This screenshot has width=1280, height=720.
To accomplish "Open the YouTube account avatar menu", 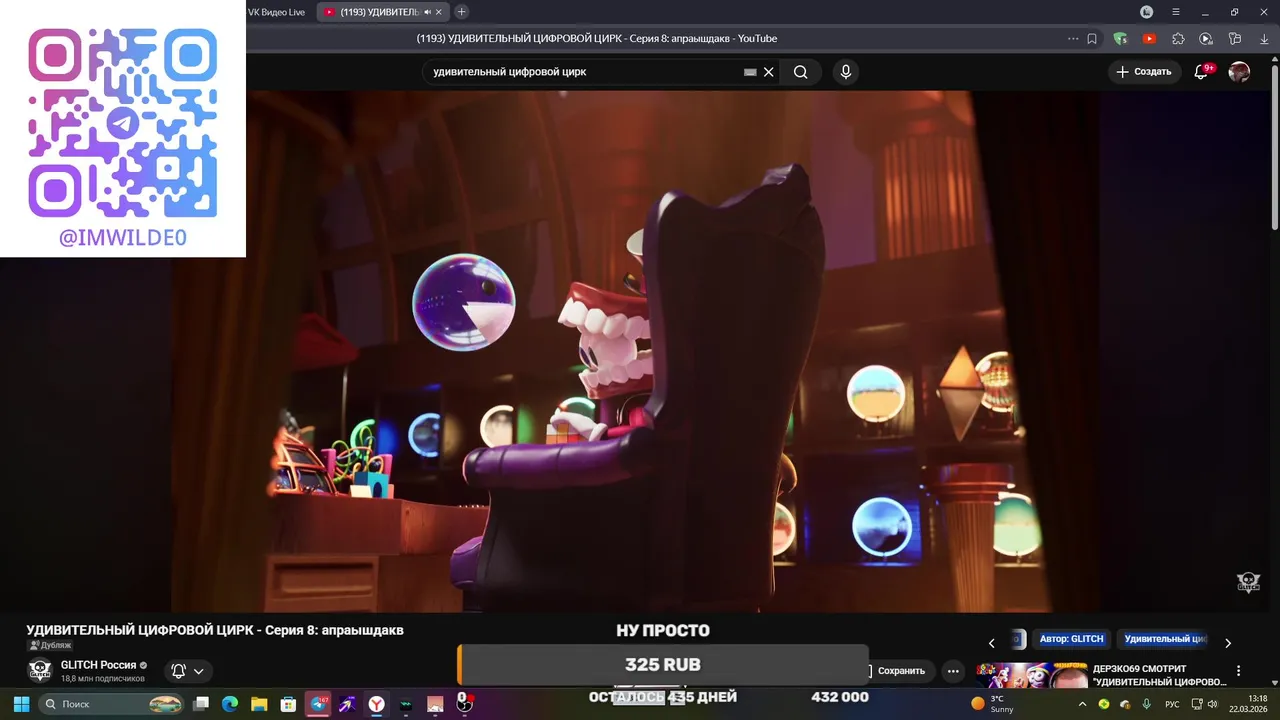I will click(x=1239, y=72).
